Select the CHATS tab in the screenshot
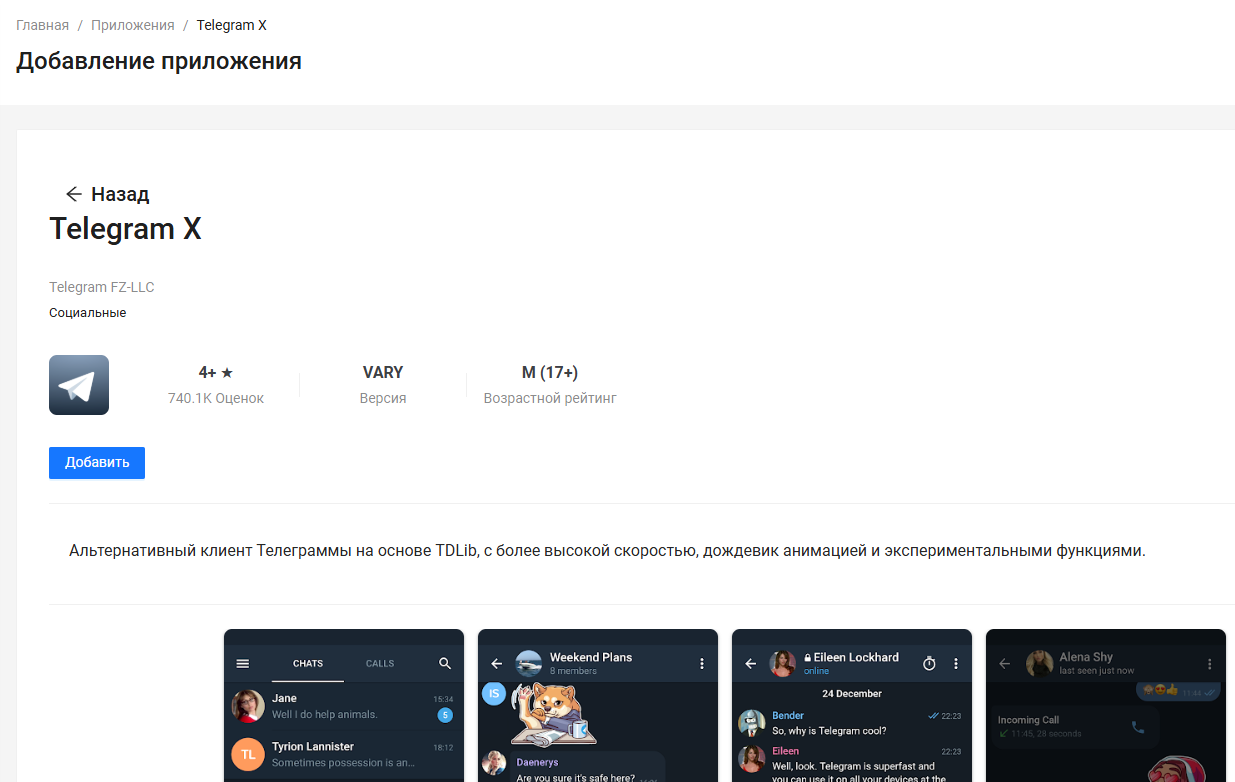The image size is (1235, 782). coord(308,663)
